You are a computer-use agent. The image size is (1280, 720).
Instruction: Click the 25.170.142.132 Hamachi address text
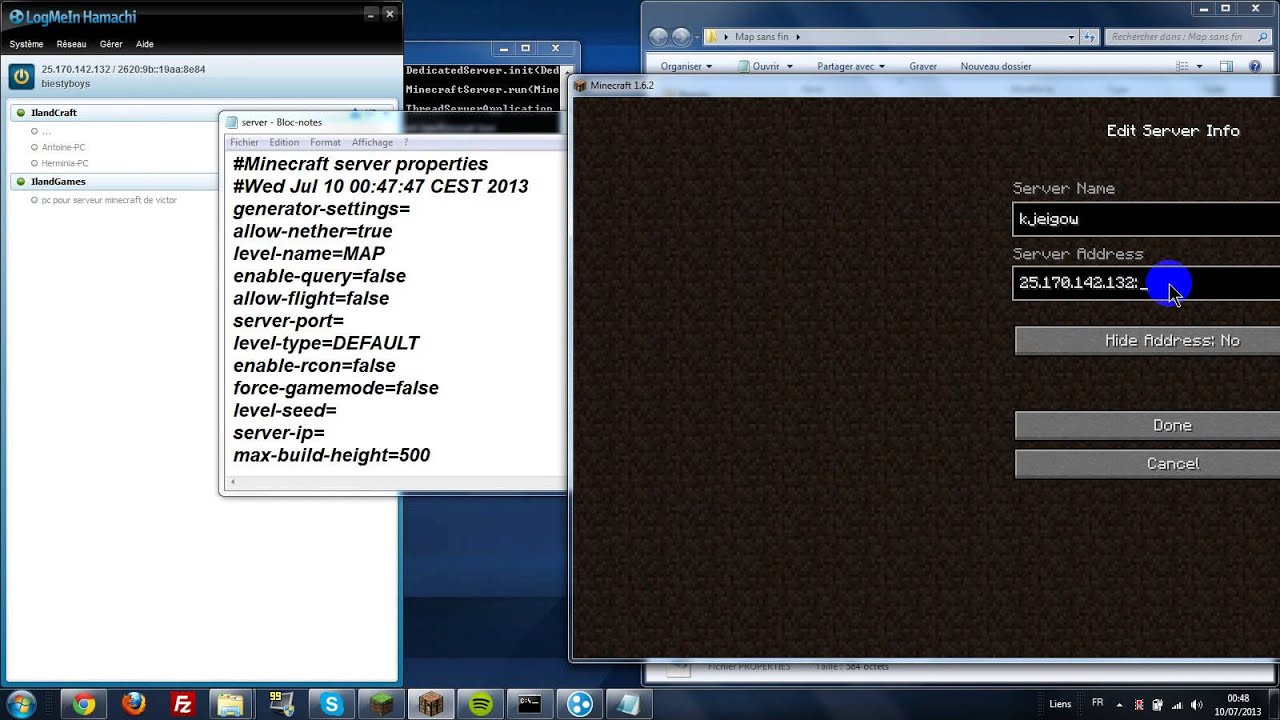coord(76,70)
